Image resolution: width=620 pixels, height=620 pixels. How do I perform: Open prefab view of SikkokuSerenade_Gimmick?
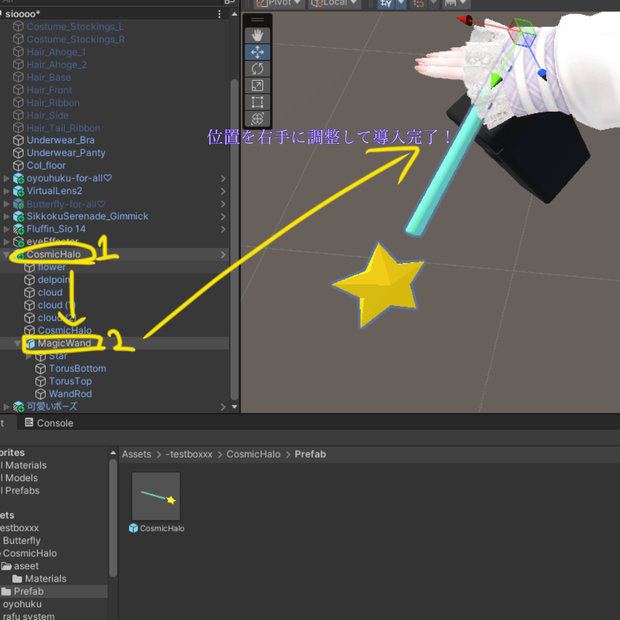223,217
